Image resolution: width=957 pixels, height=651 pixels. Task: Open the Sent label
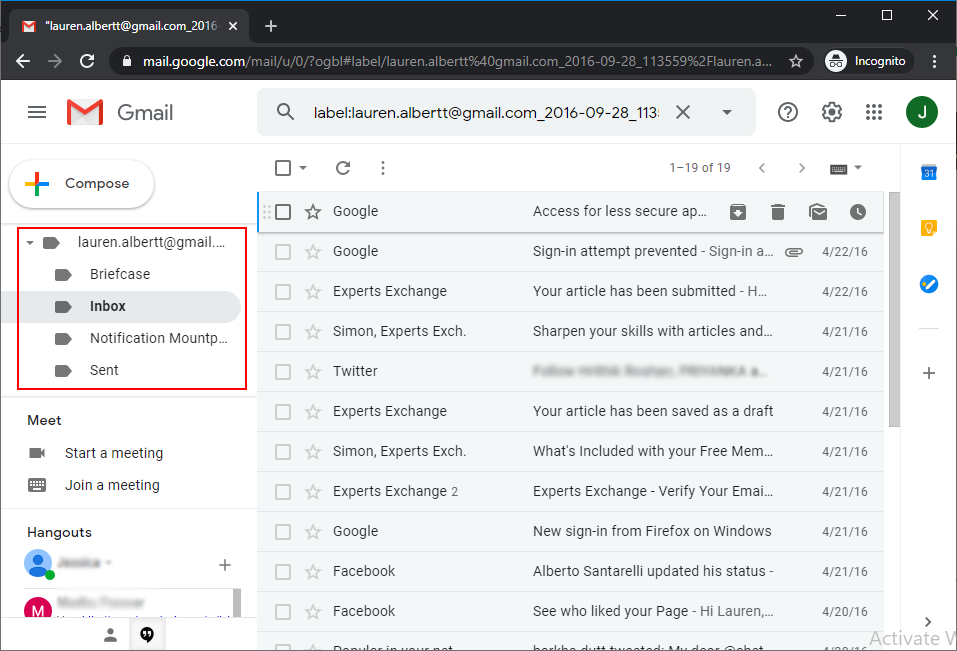coord(104,370)
